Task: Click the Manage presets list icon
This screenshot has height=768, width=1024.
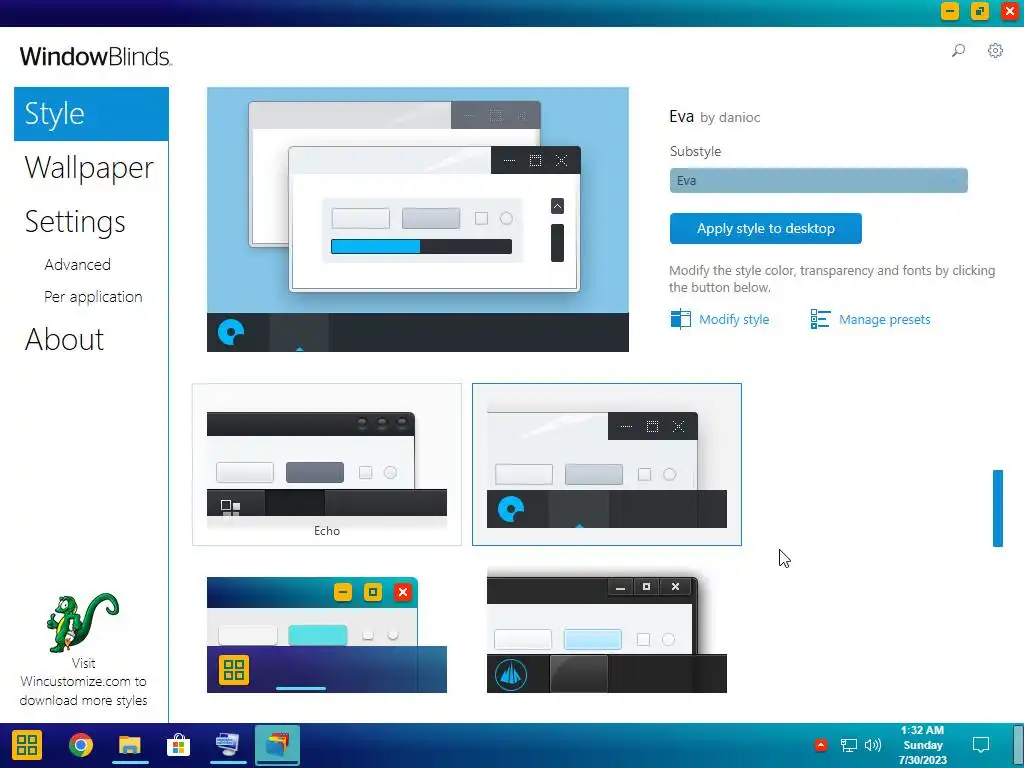Action: click(x=820, y=319)
